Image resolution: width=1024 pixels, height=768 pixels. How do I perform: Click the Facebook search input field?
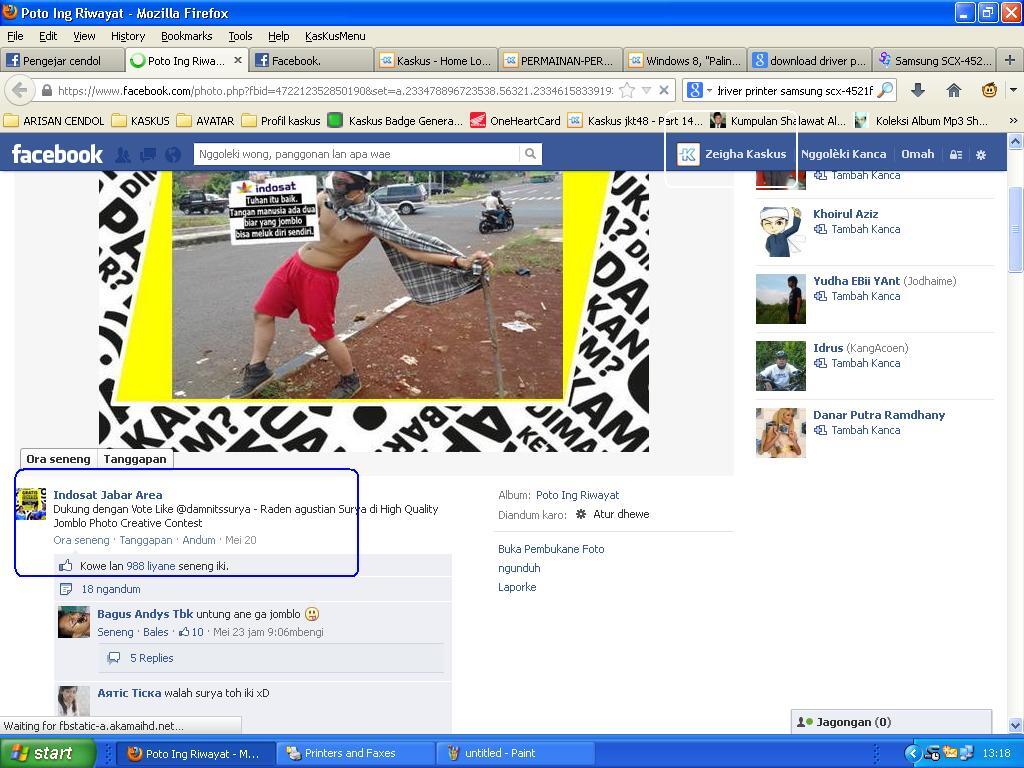[357, 154]
